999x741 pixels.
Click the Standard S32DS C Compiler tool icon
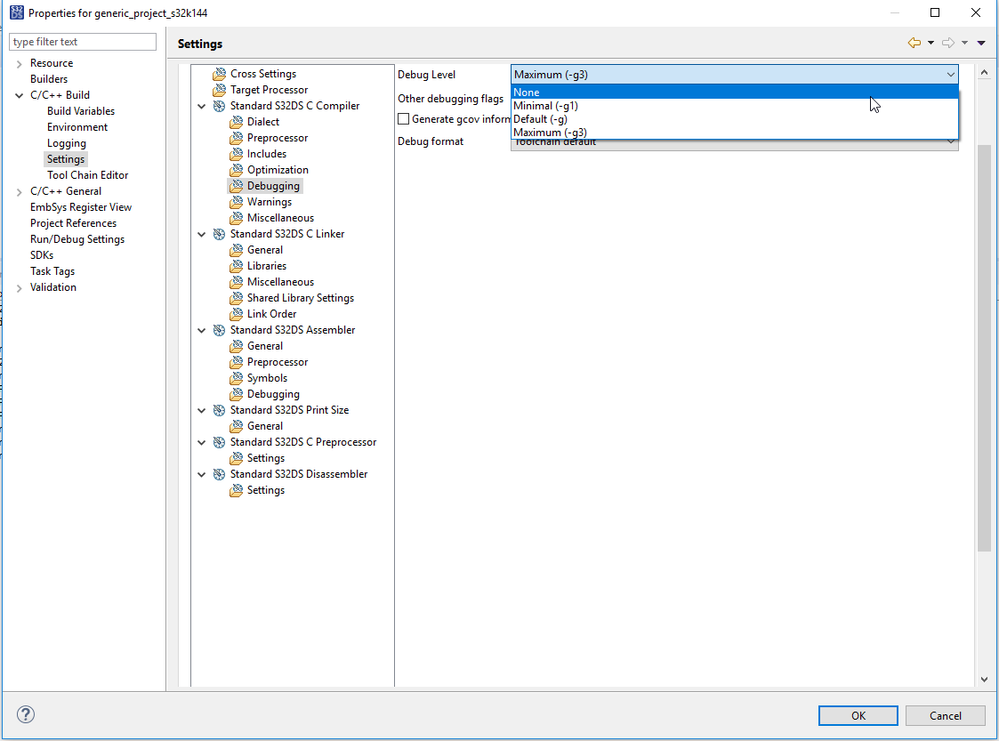point(219,106)
